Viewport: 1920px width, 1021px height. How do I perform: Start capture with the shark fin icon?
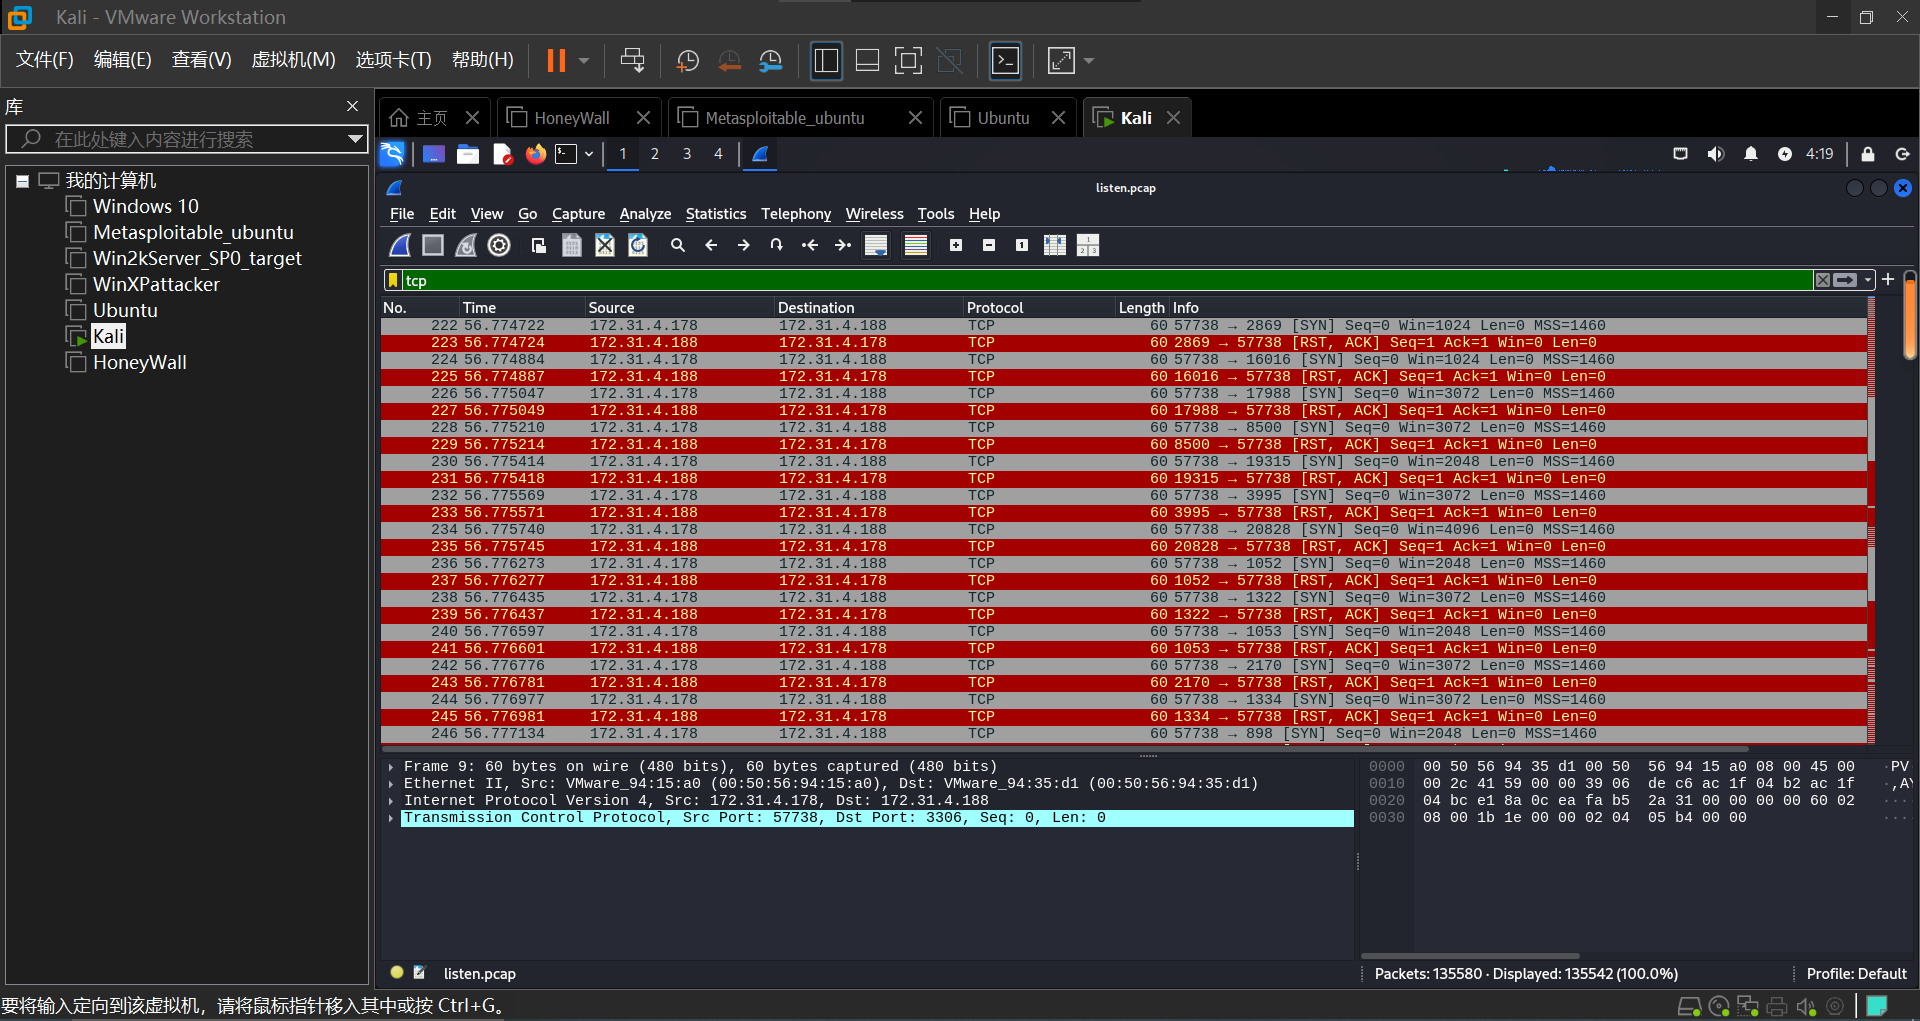pos(400,245)
